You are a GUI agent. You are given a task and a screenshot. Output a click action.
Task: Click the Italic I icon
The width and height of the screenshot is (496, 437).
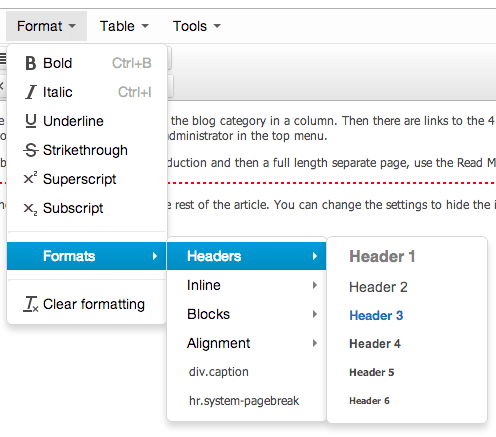click(31, 92)
